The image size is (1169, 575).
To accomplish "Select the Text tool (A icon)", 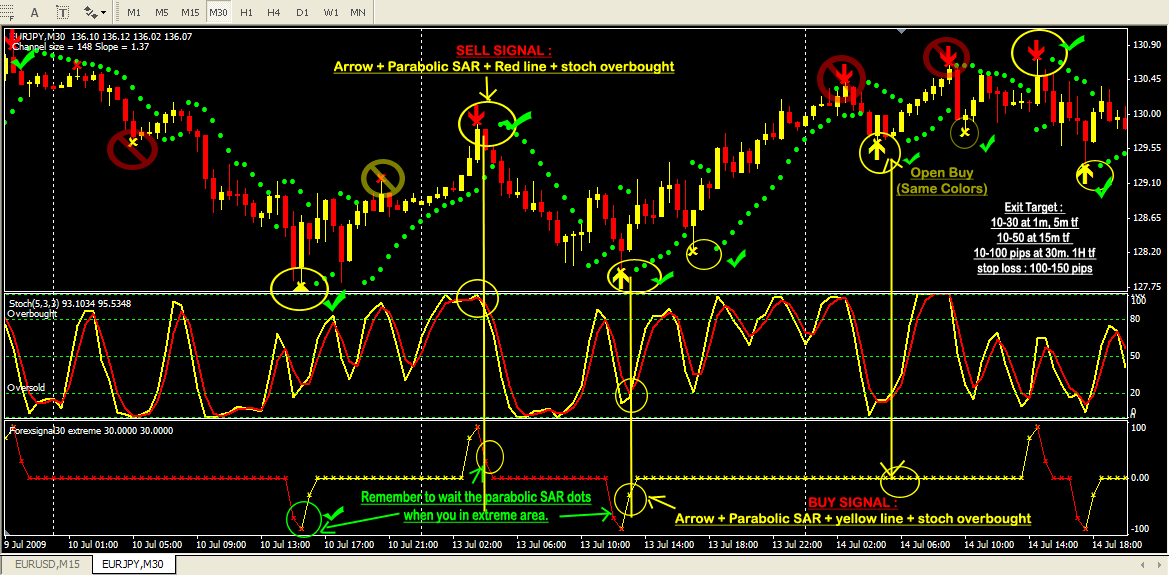I will tap(36, 12).
